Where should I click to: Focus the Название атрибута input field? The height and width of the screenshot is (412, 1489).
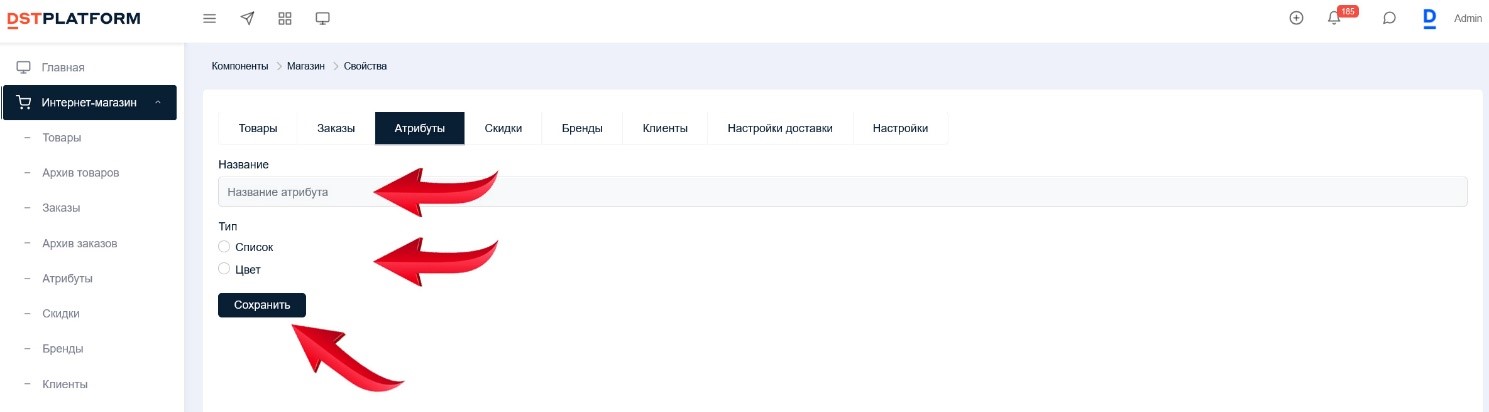pos(842,192)
